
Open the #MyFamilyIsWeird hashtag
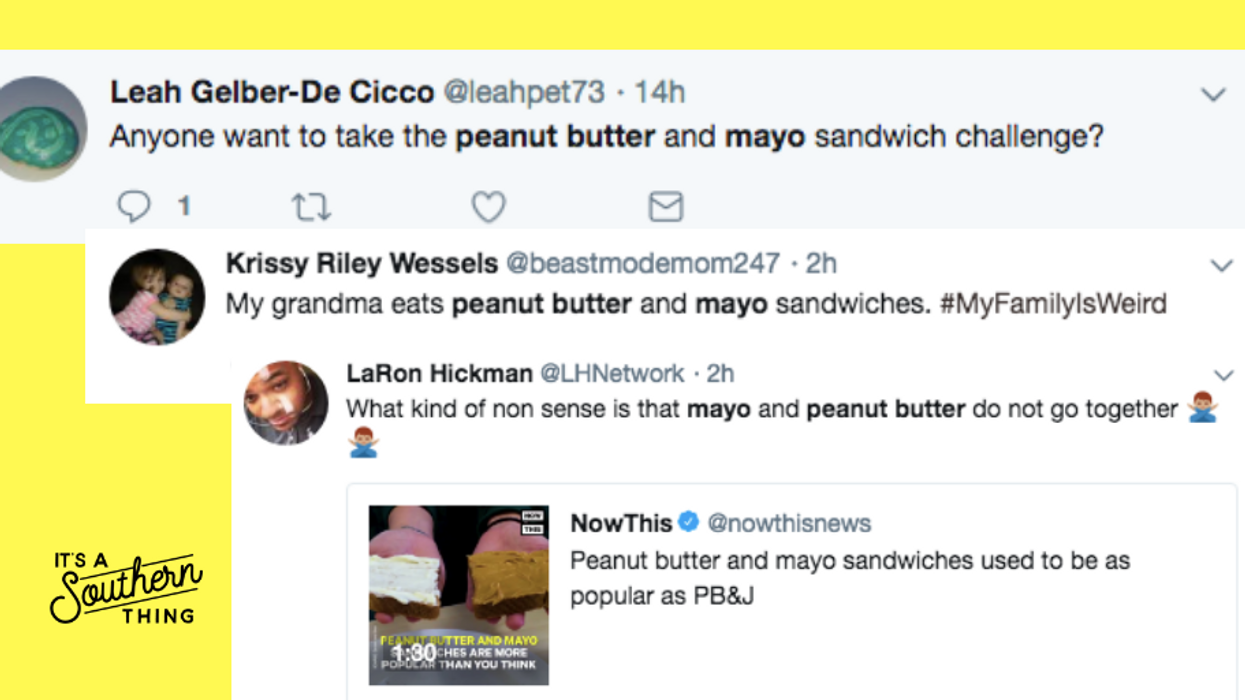1053,303
